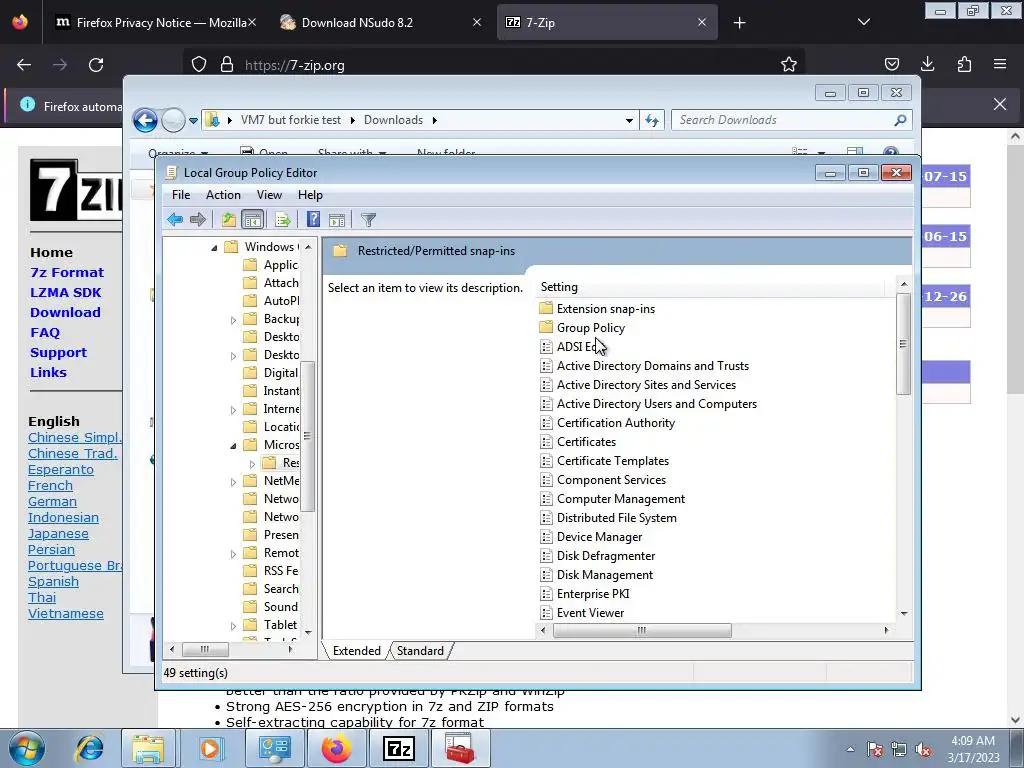Open the 7z Format link on 7-Zip page
This screenshot has width=1024, height=768.
(67, 272)
